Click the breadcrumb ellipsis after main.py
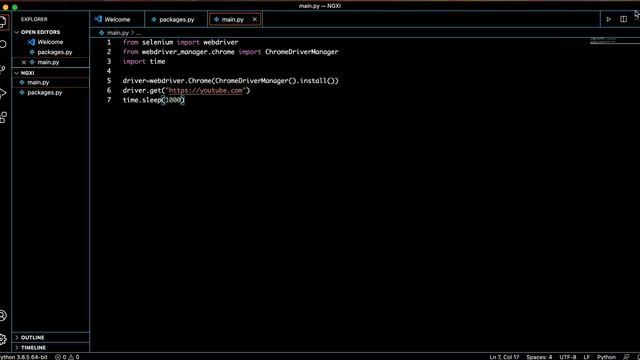 click(138, 33)
